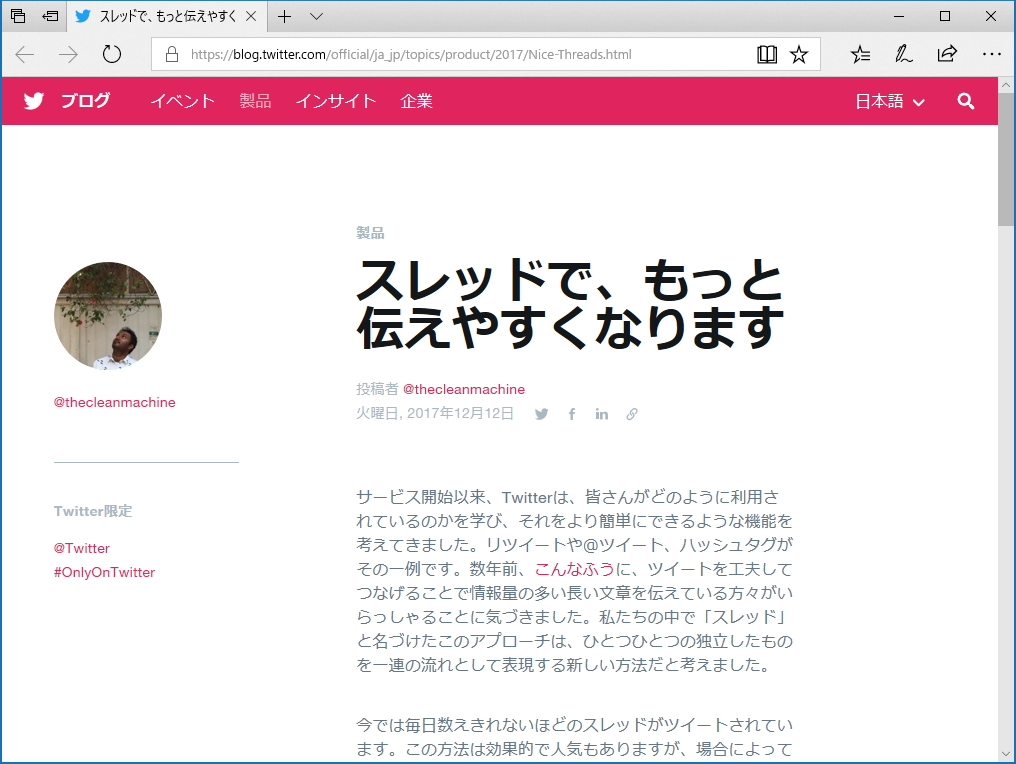Open the Settings and more (...) menu
Screen dimensions: 1016x764
click(991, 55)
